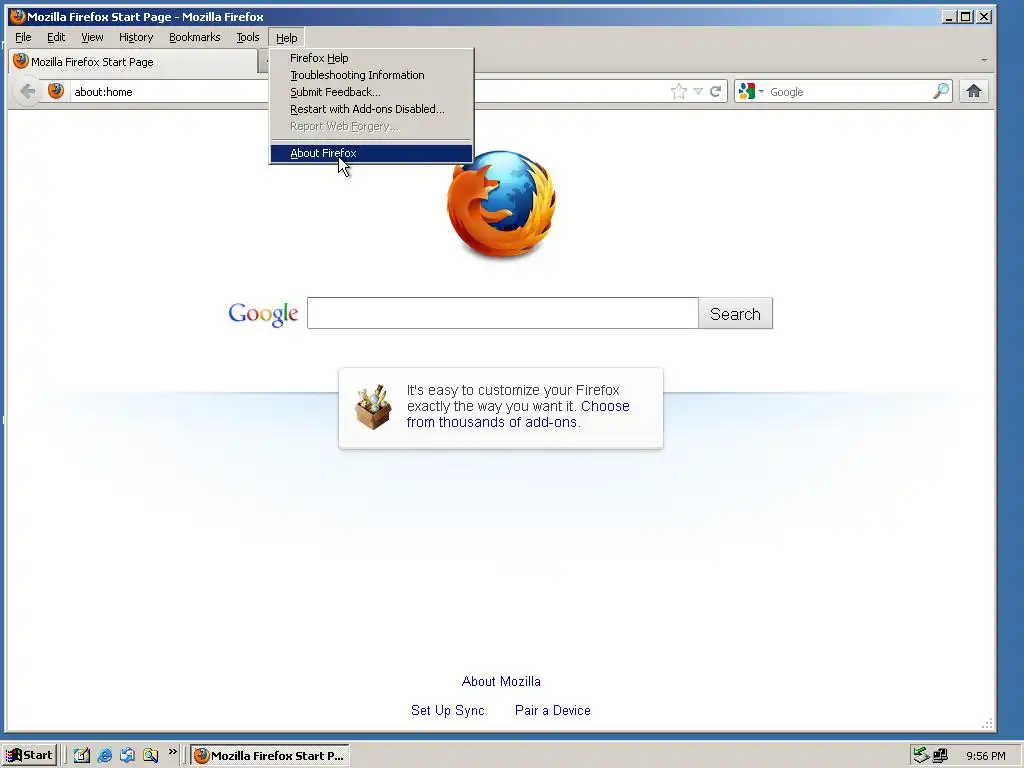Expand the quick launch overflow chevron
This screenshot has height=768, width=1024.
click(172, 752)
